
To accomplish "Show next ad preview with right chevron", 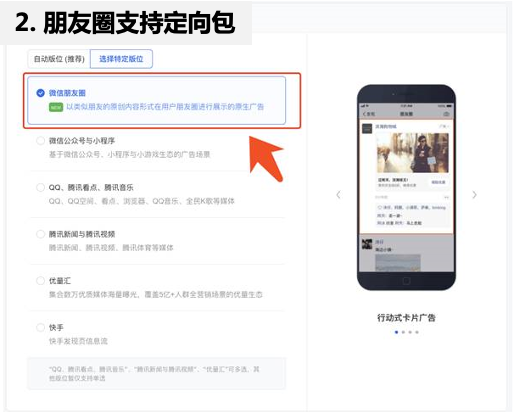I will 474,195.
